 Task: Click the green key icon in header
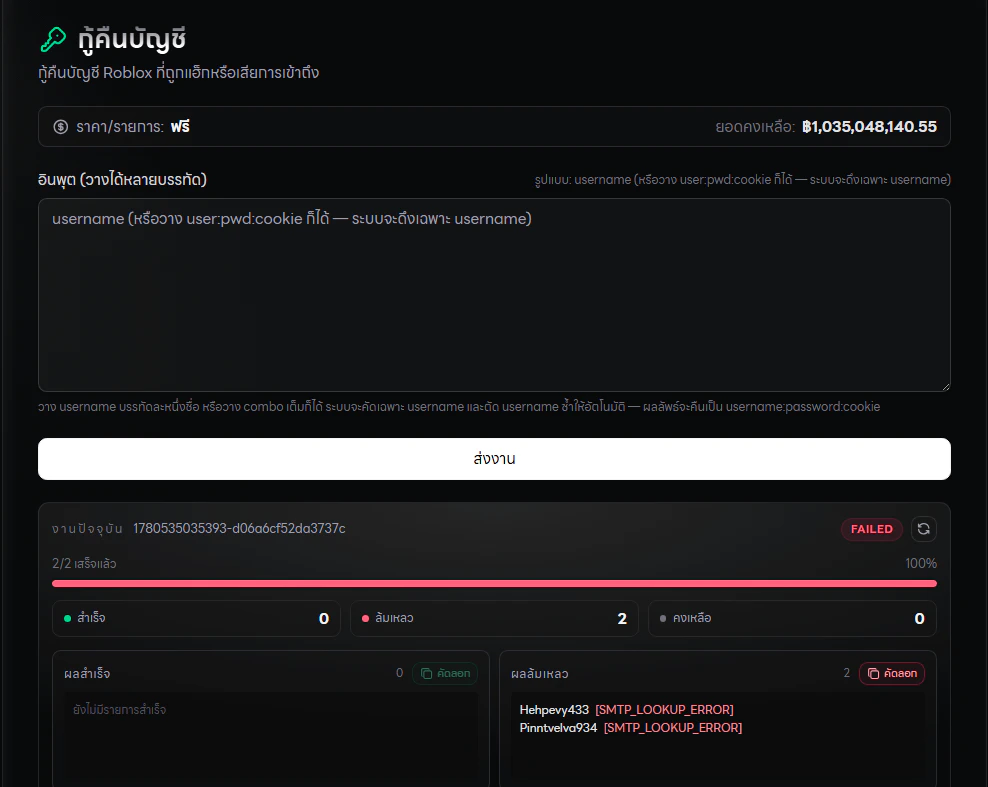(x=53, y=39)
